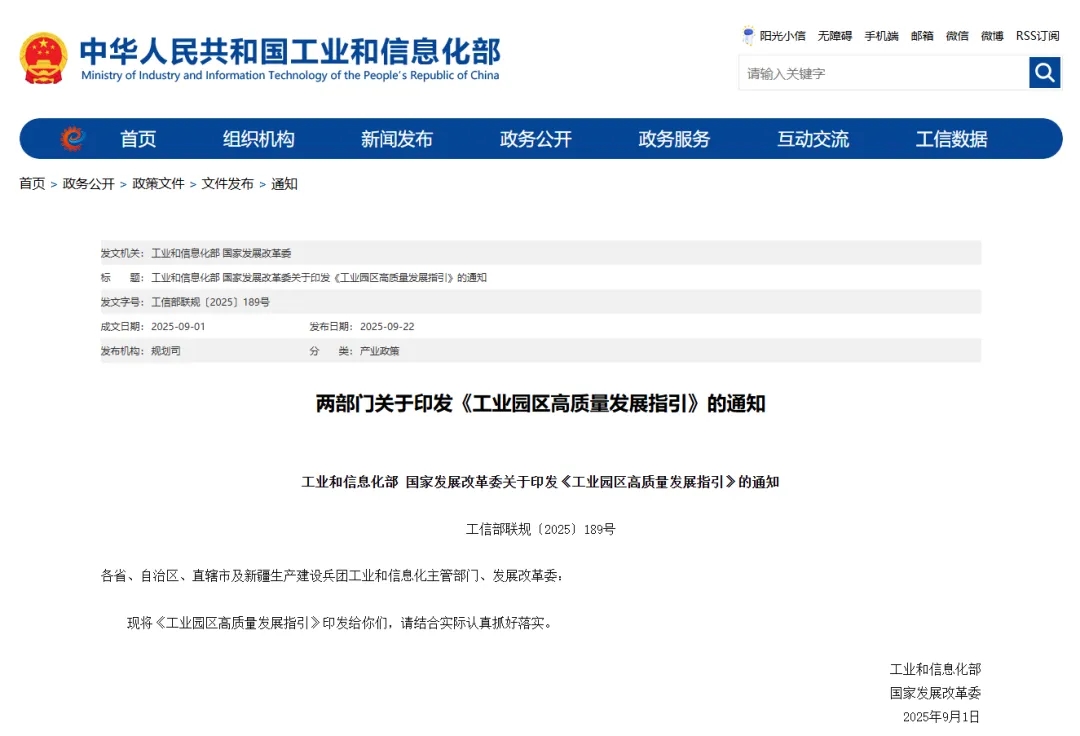Click the 无障碍 accessibility link

pos(835,36)
